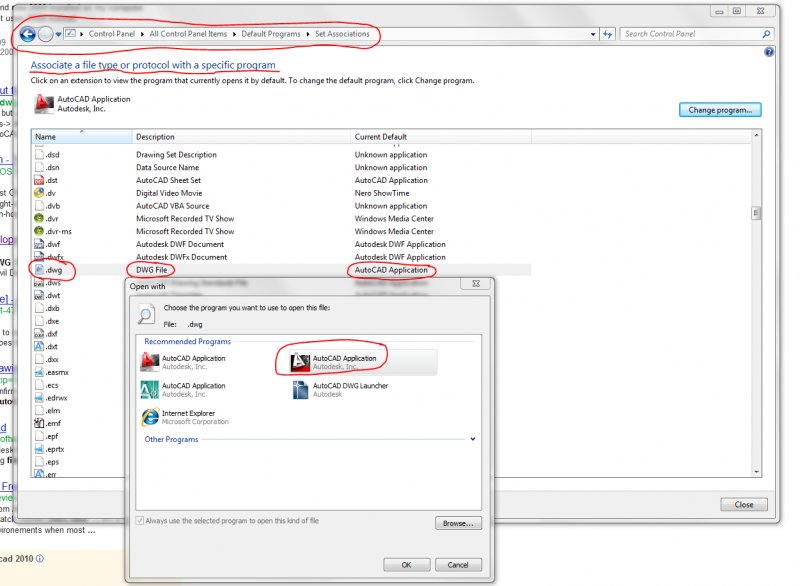800x586 pixels.
Task: Click the file list scrollbar down arrow
Action: [756, 472]
